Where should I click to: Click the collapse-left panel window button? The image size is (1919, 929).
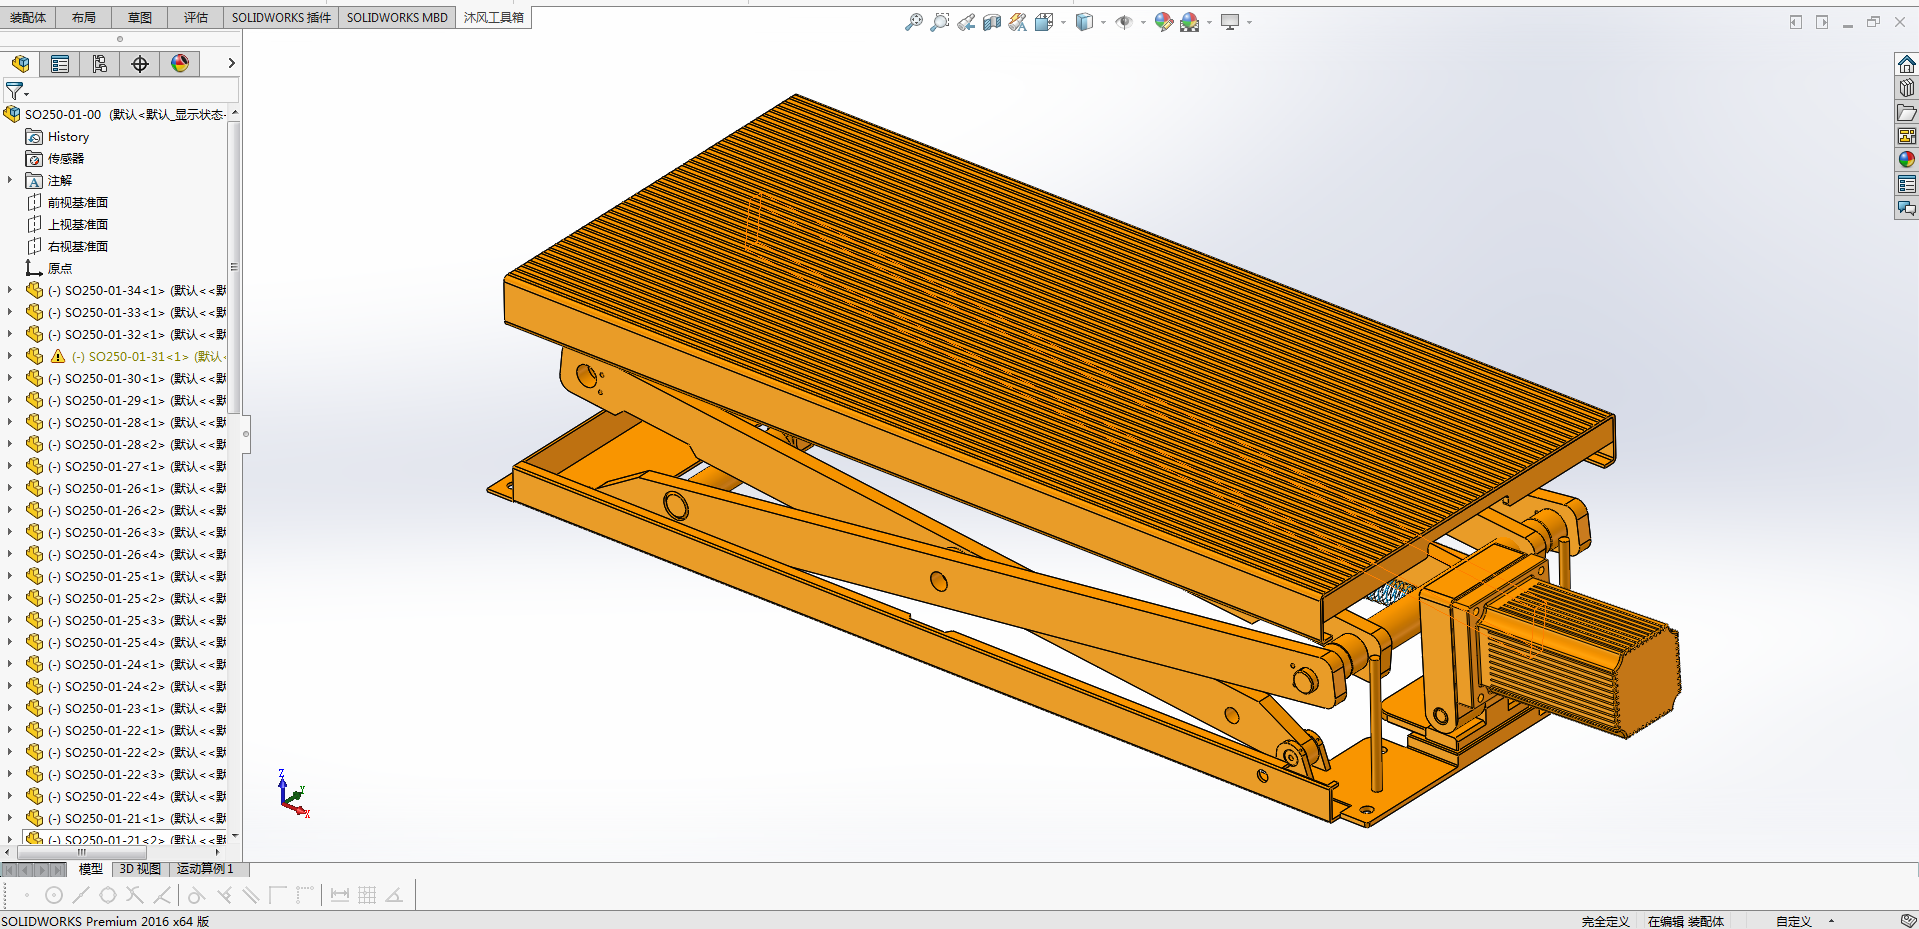point(1796,22)
